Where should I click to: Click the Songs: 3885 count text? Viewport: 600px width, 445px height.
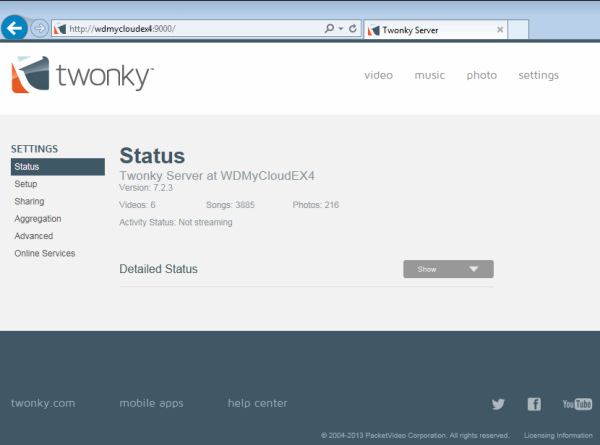tap(230, 205)
